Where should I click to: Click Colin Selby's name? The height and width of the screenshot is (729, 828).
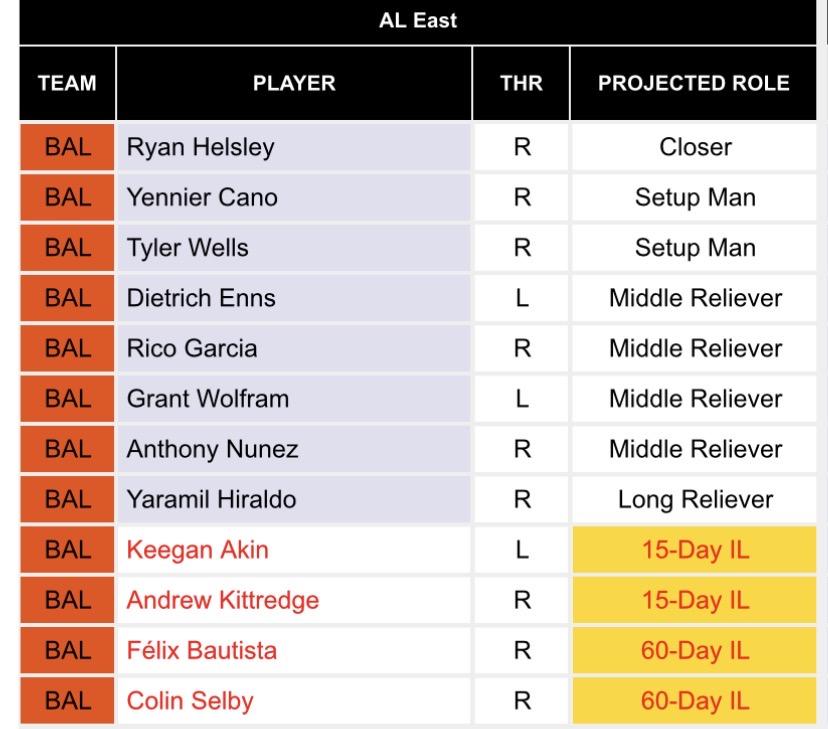(190, 701)
